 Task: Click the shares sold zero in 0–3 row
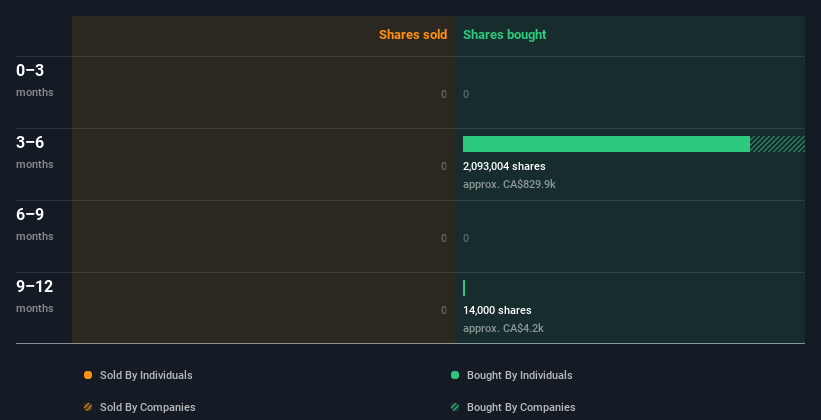(x=444, y=94)
